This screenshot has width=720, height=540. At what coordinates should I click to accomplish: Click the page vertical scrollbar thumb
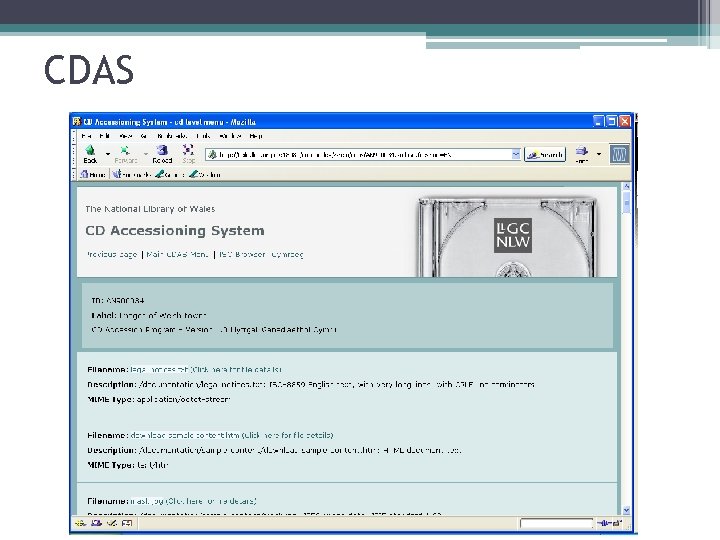click(626, 202)
